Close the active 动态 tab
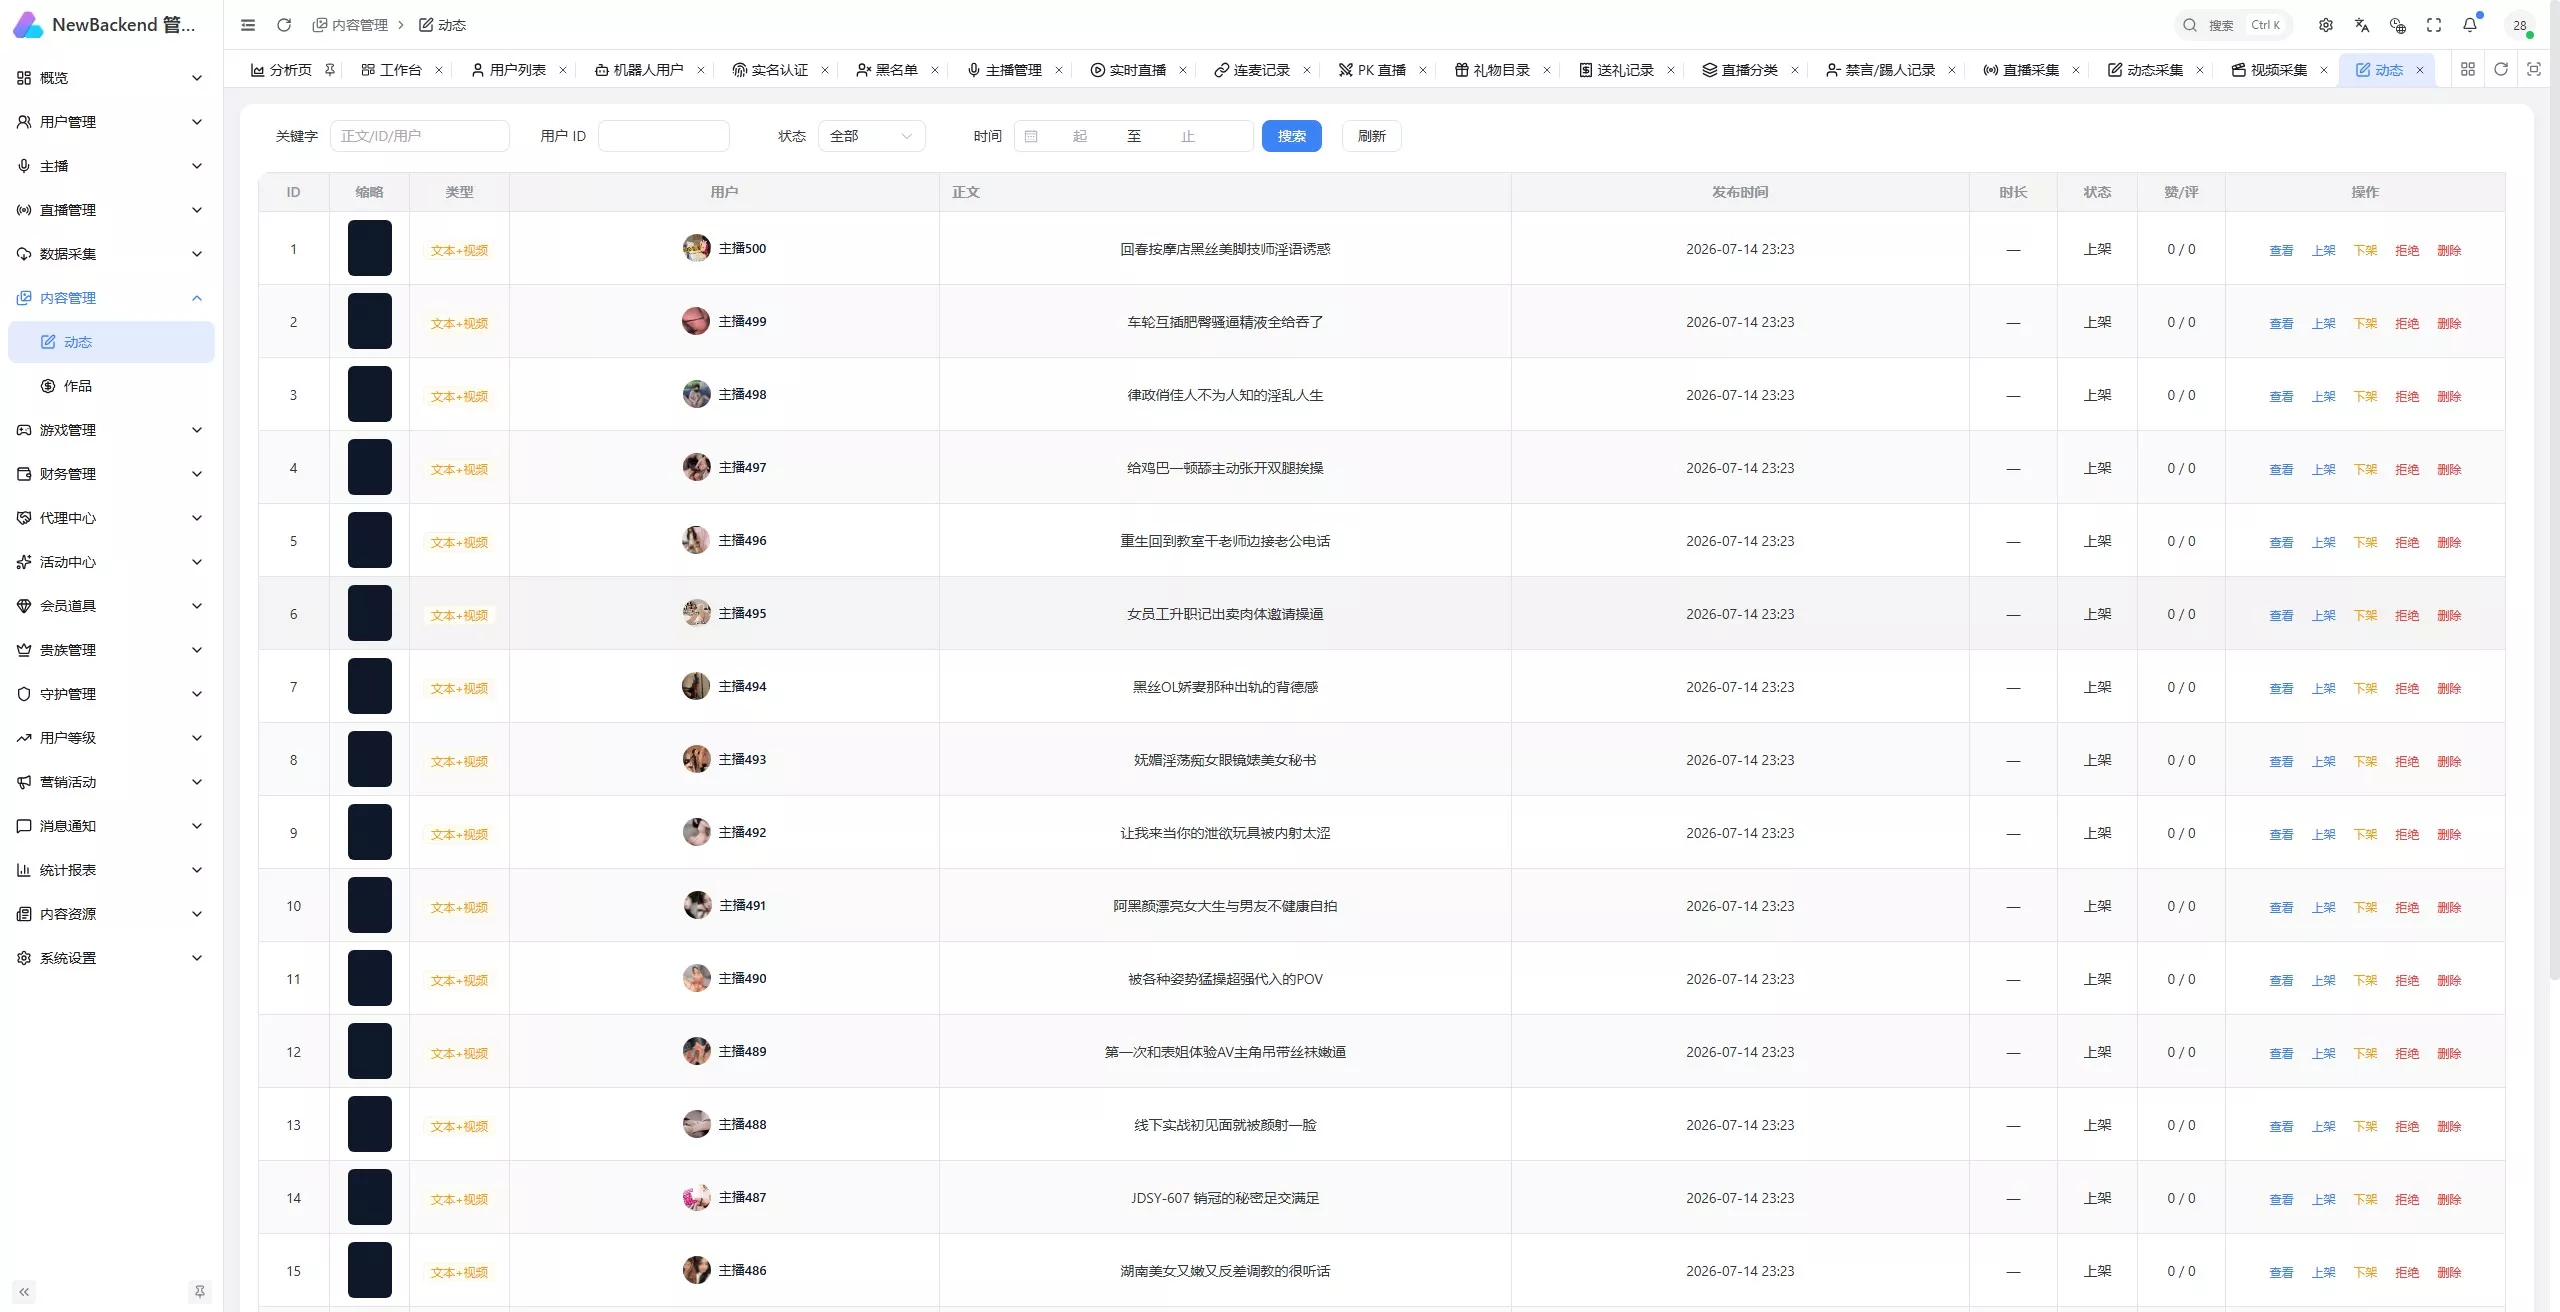Image resolution: width=2560 pixels, height=1312 pixels. [2419, 70]
